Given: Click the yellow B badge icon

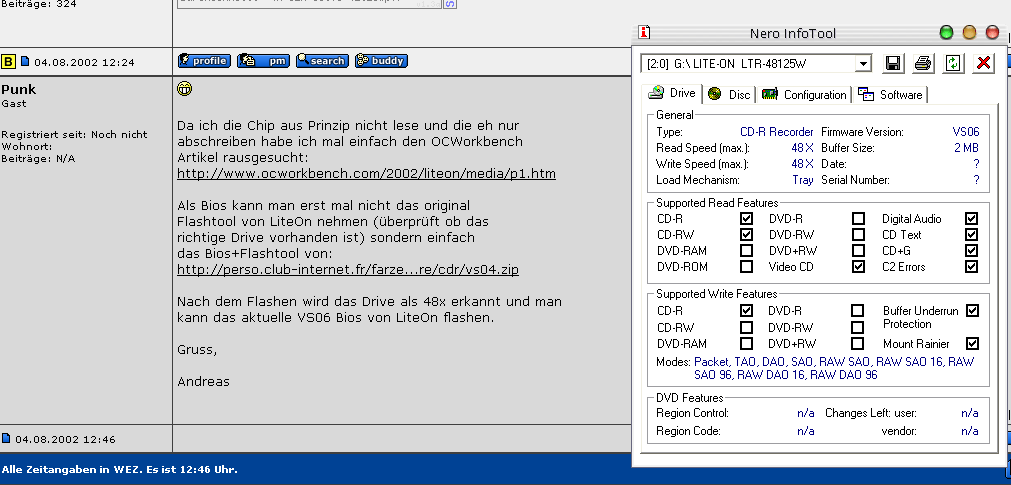Looking at the screenshot, I should pos(8,62).
